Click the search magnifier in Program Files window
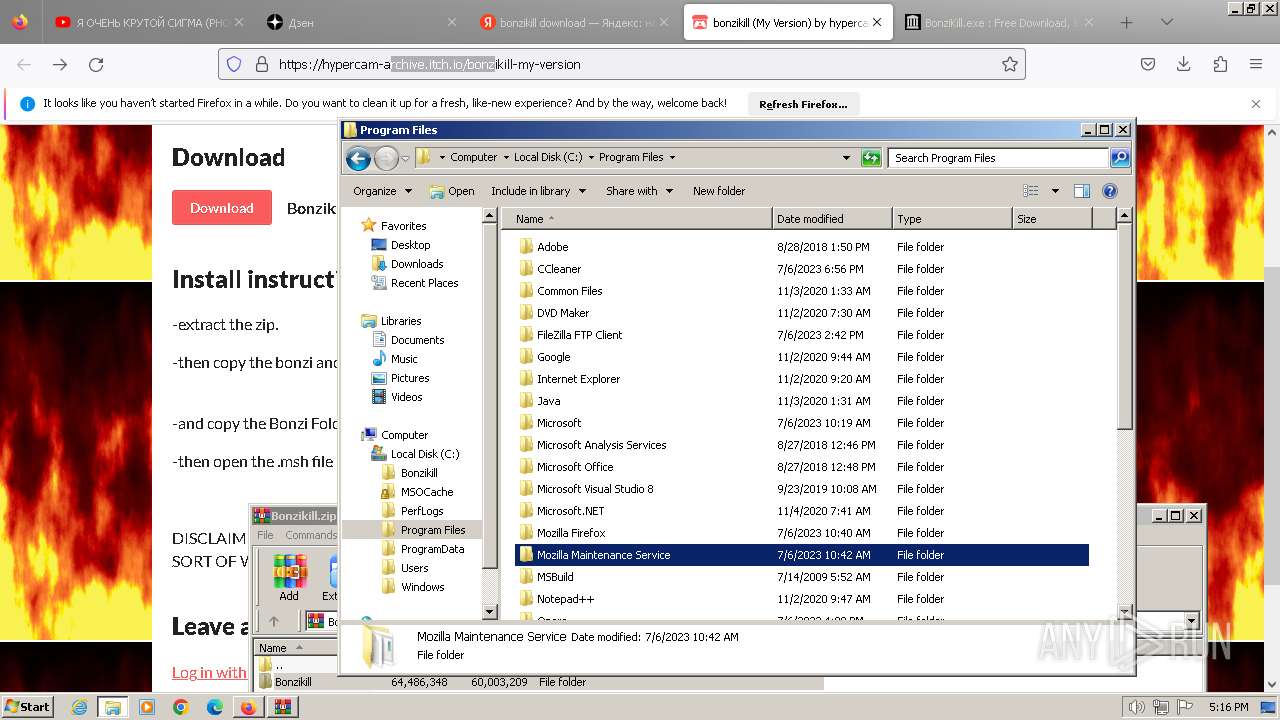 [1120, 158]
